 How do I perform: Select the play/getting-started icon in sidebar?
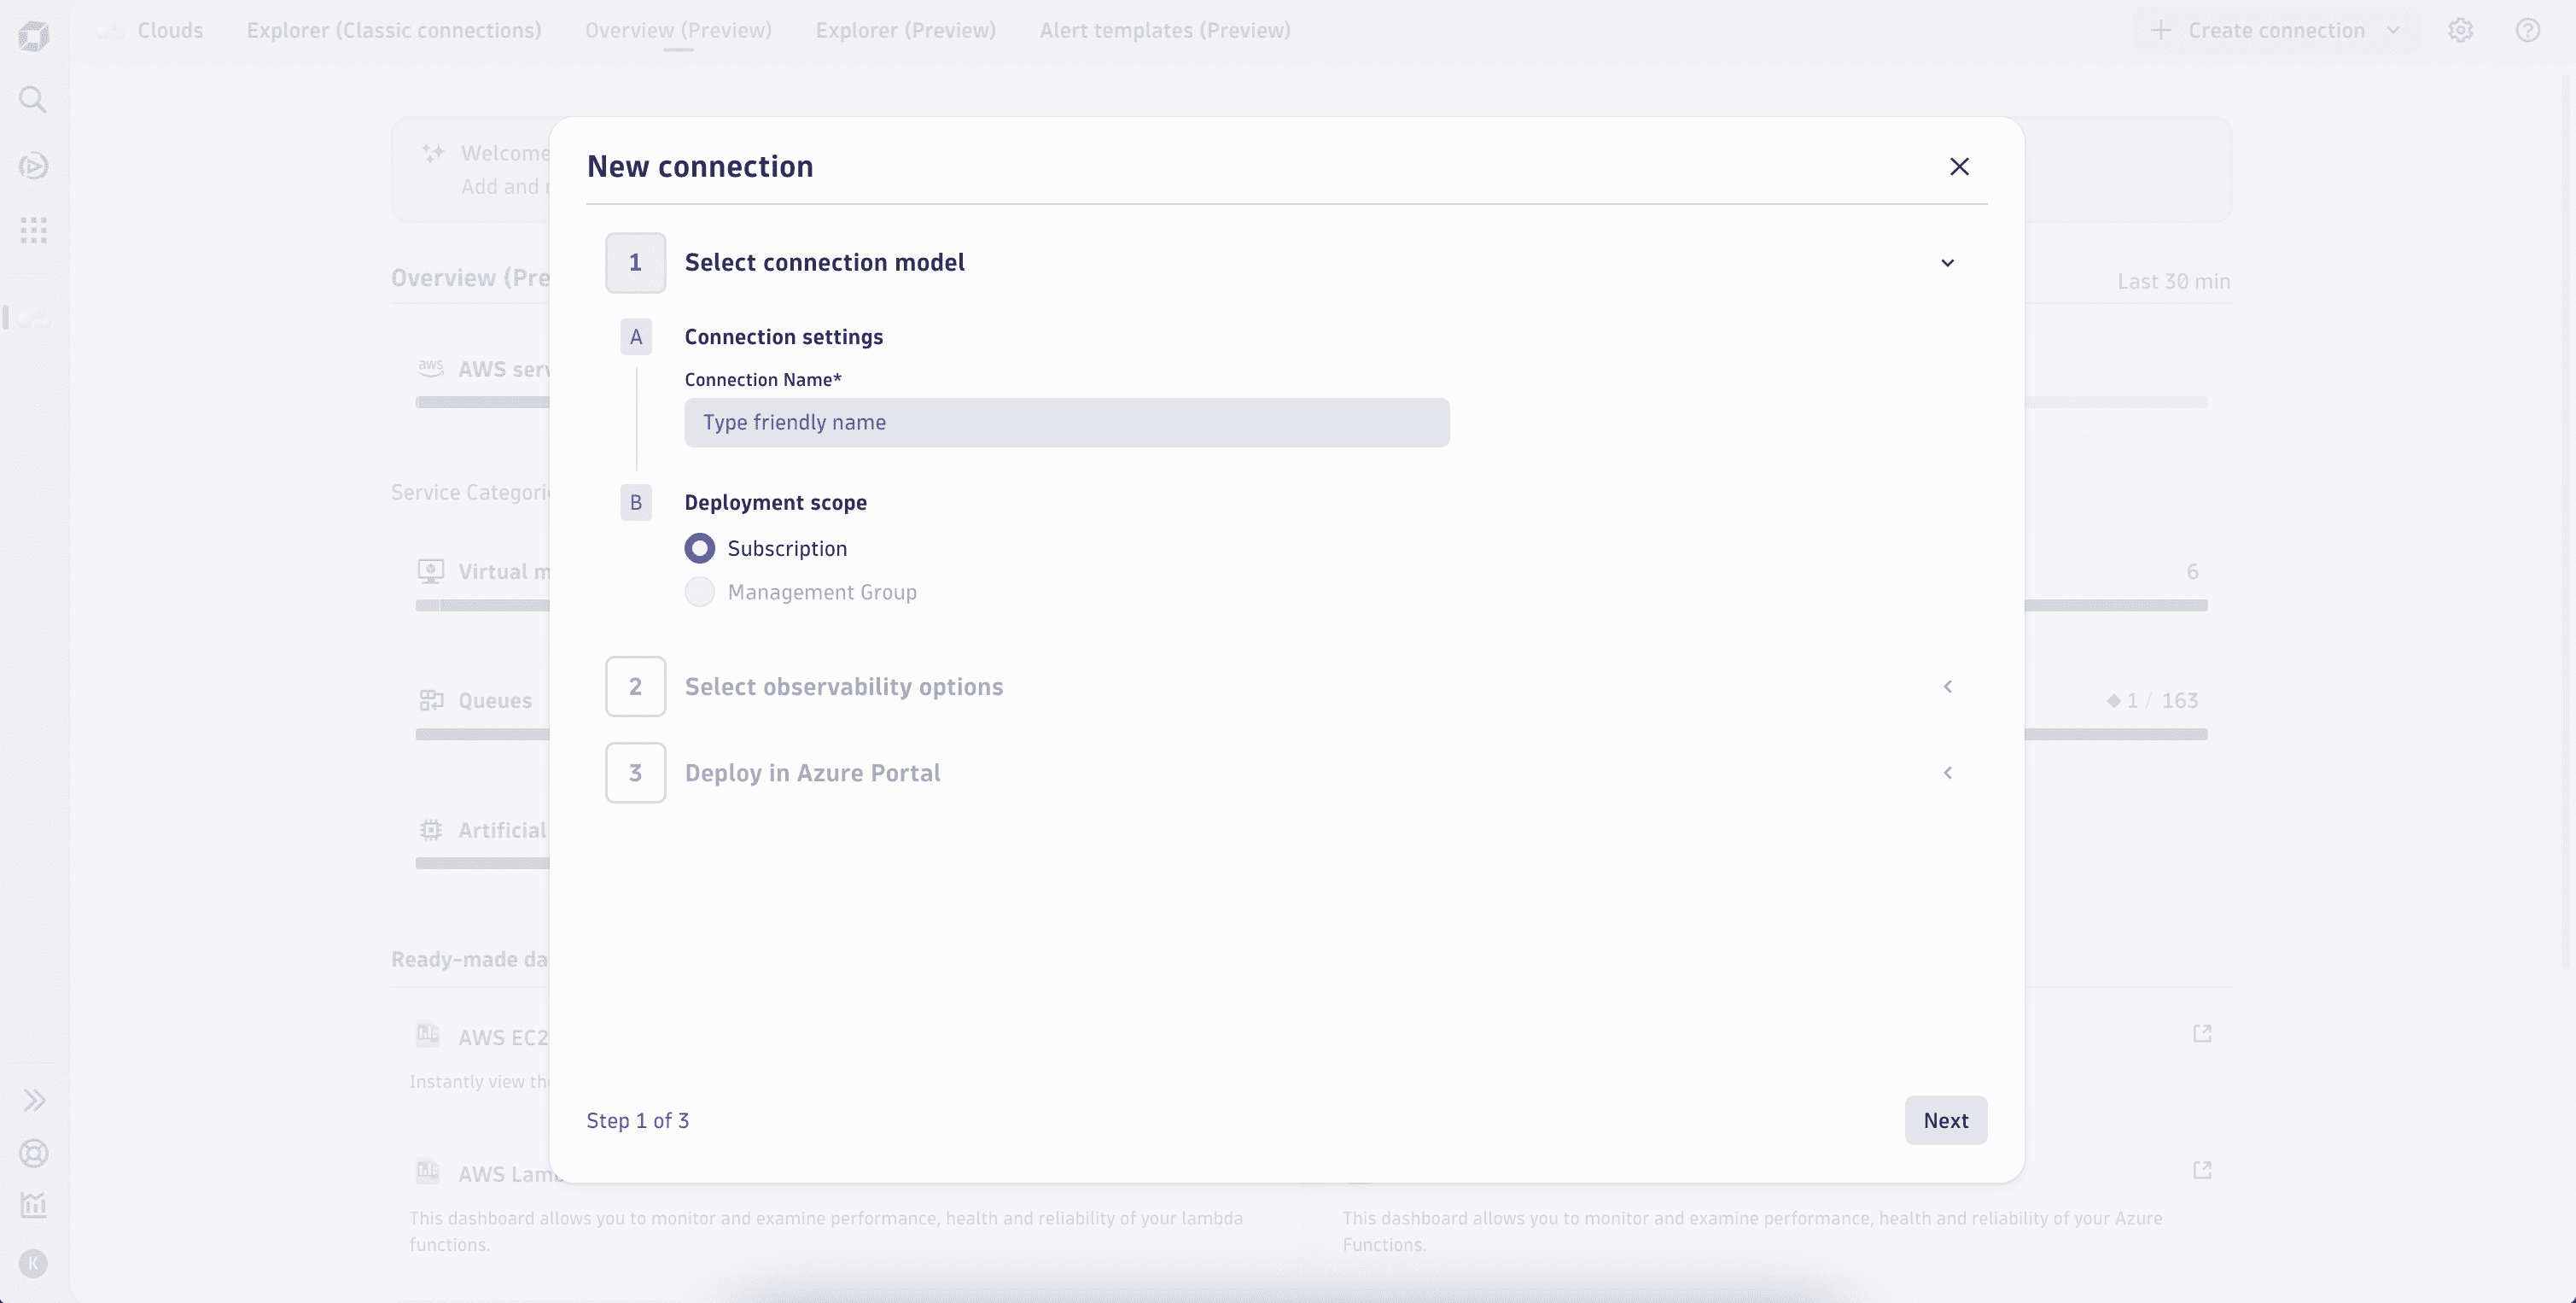(x=33, y=166)
